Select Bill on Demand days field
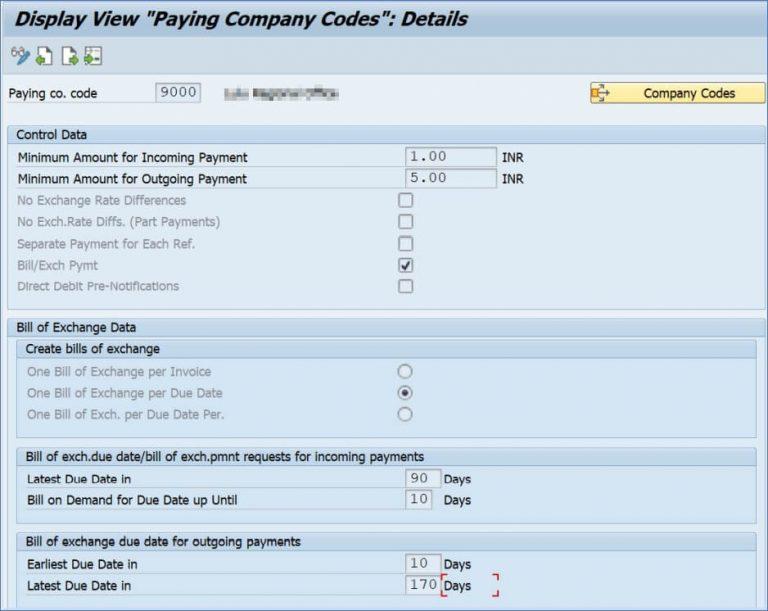This screenshot has width=768, height=611. click(419, 499)
